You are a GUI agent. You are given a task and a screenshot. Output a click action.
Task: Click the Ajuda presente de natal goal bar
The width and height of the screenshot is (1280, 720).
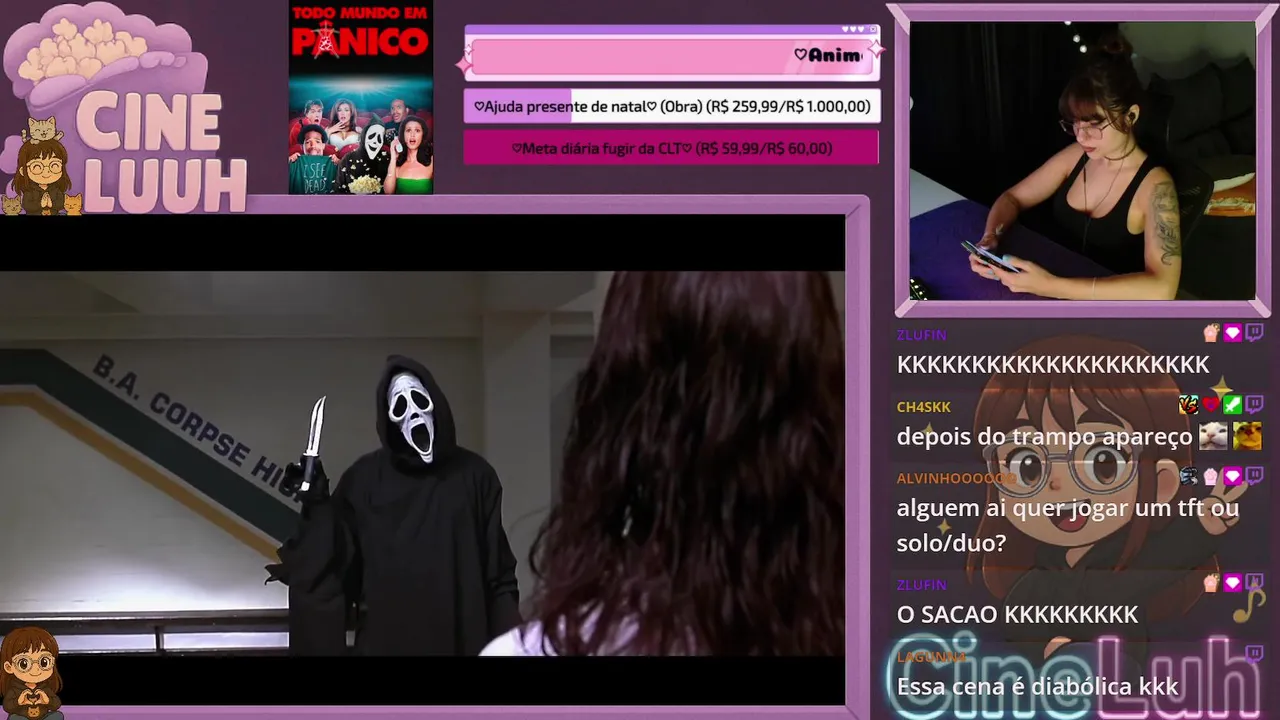point(672,106)
